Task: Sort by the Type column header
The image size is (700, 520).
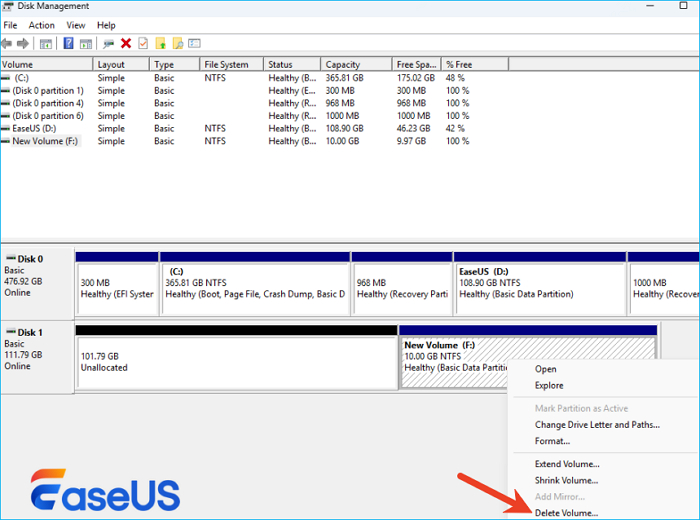Action: [175, 64]
